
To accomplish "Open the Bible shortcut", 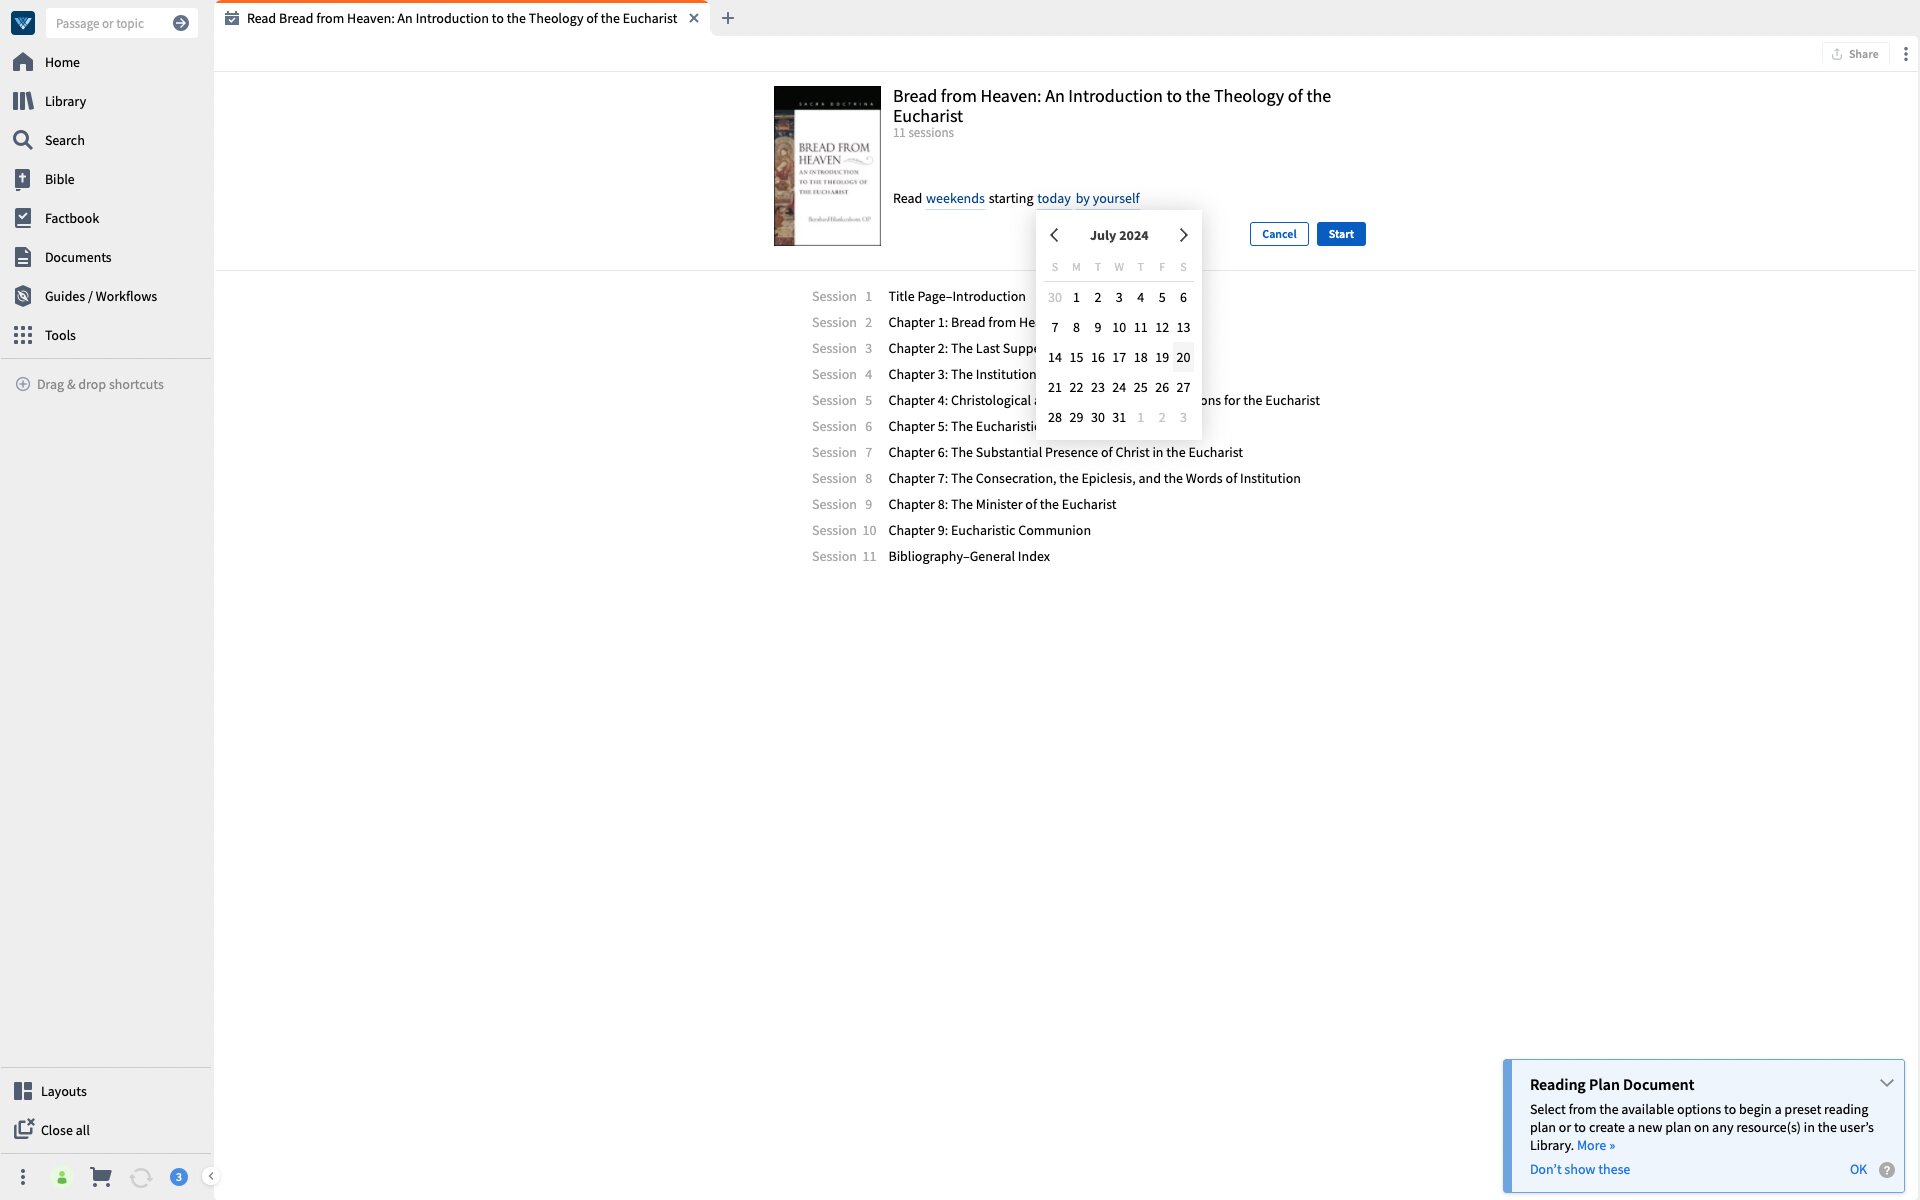I will pyautogui.click(x=59, y=179).
